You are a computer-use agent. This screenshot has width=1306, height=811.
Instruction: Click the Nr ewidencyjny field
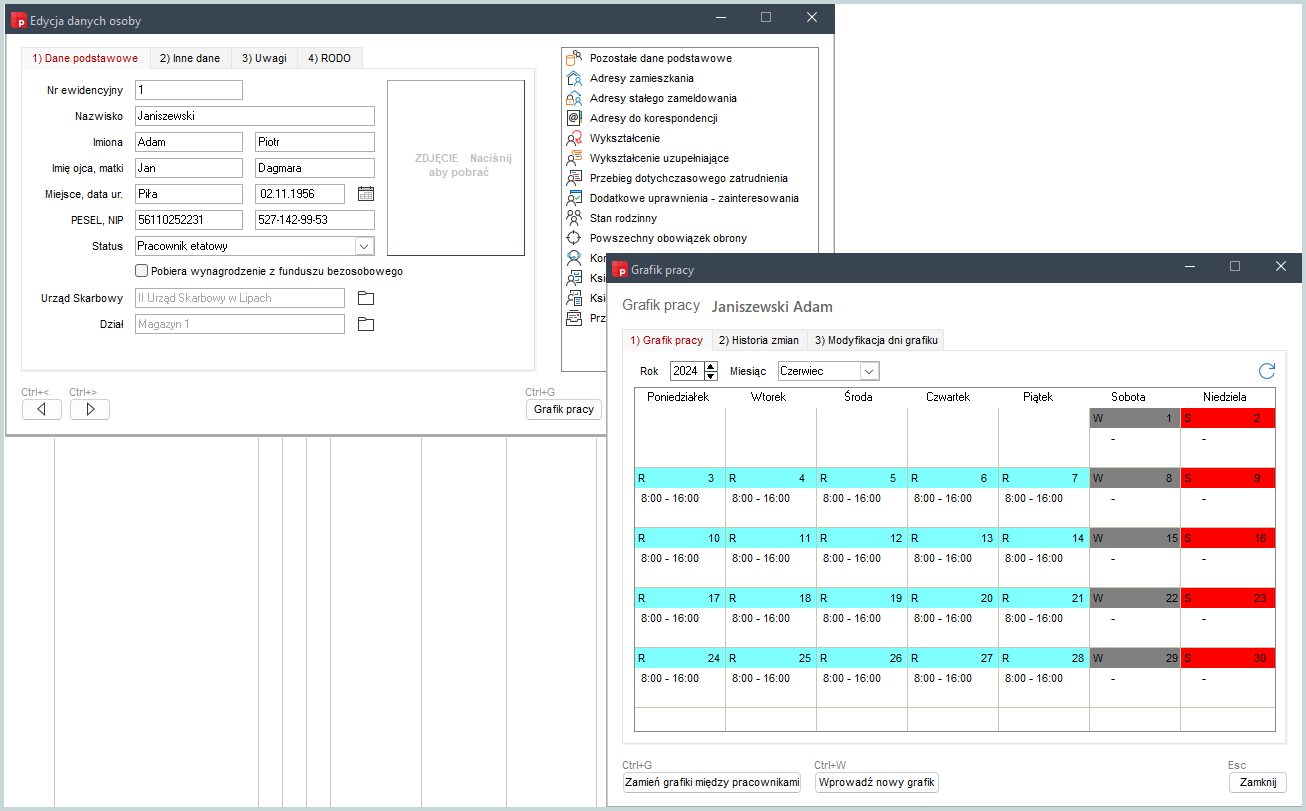click(189, 90)
